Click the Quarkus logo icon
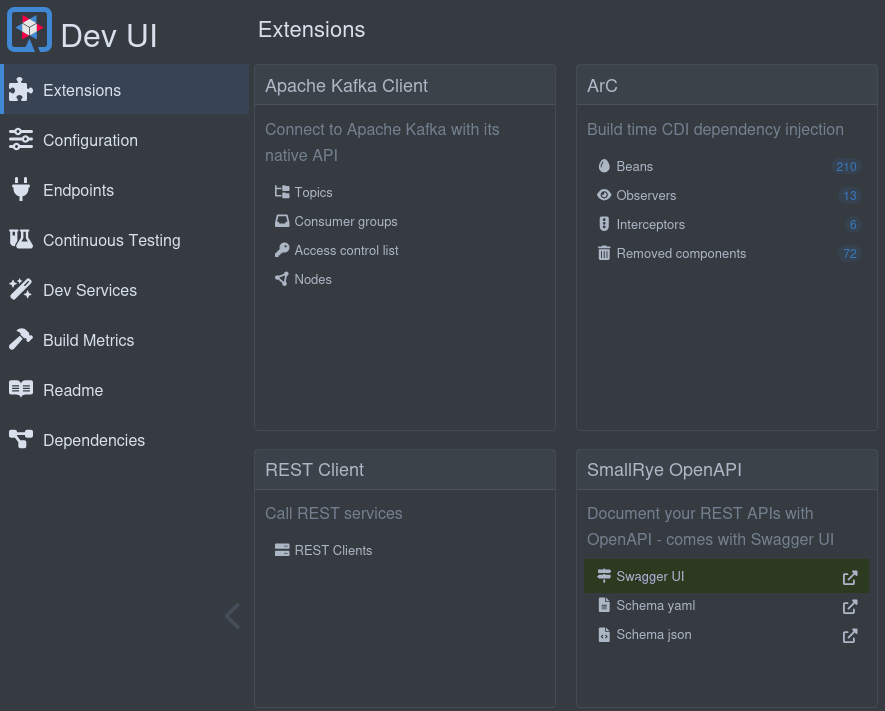Viewport: 885px width, 711px height. [29, 30]
